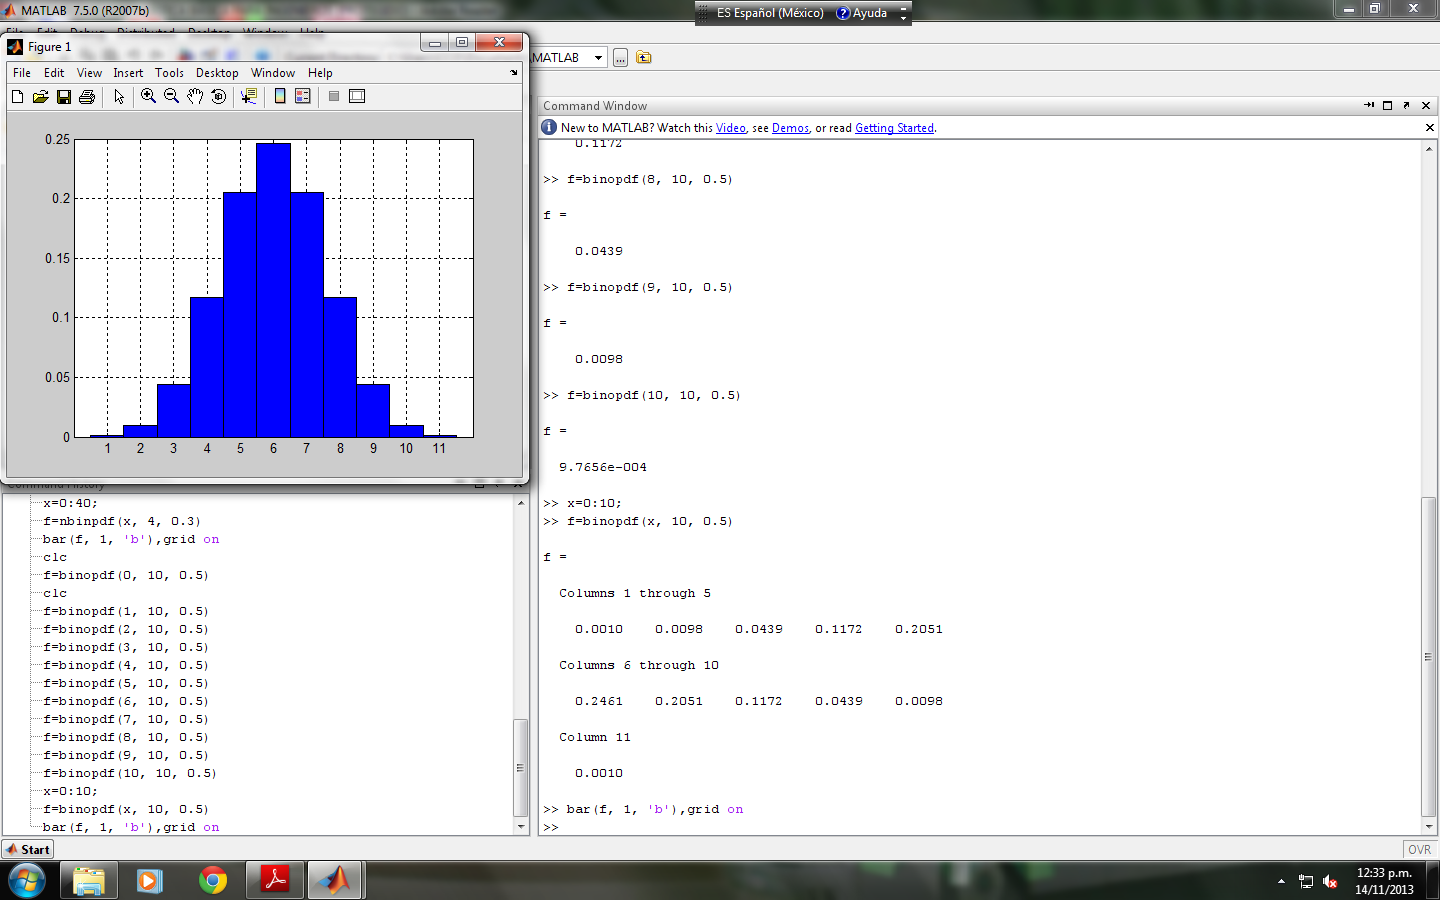Open the View menu in Figure 1
Viewport: 1440px width, 900px height.
coord(89,73)
